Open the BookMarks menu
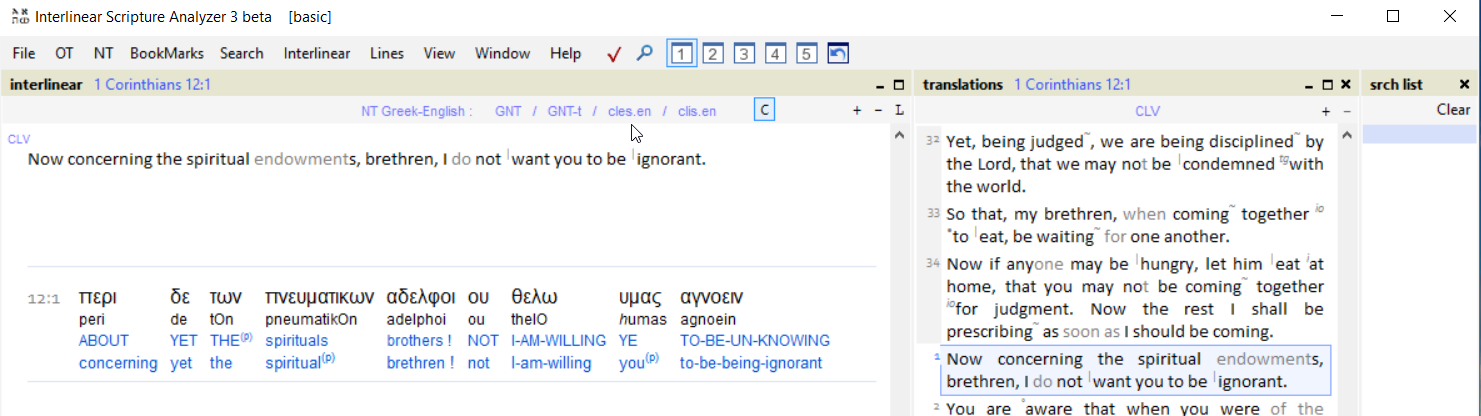 click(x=166, y=54)
